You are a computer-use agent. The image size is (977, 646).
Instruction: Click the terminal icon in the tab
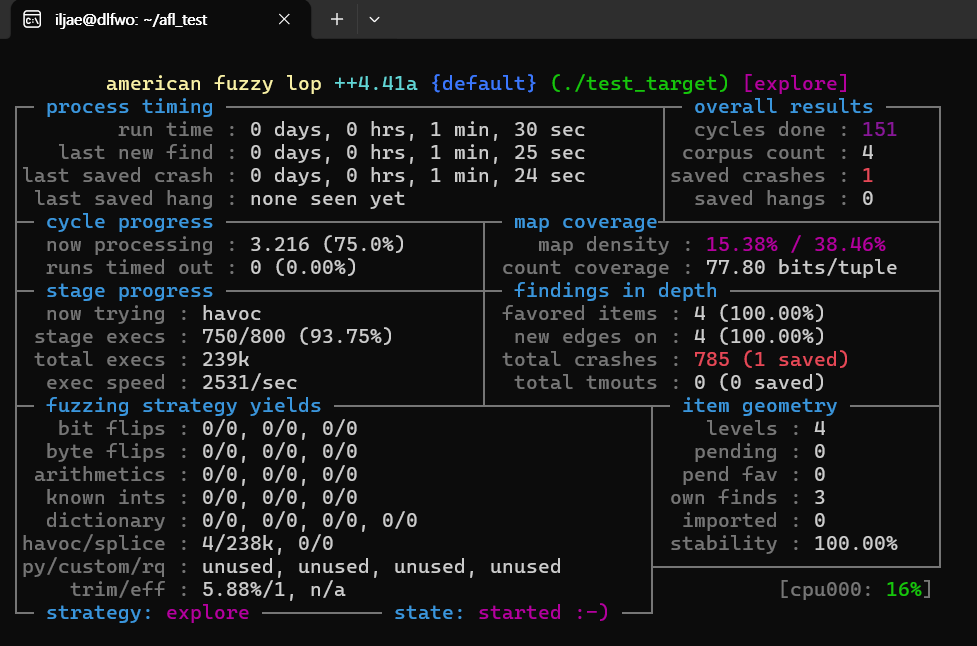pyautogui.click(x=32, y=19)
